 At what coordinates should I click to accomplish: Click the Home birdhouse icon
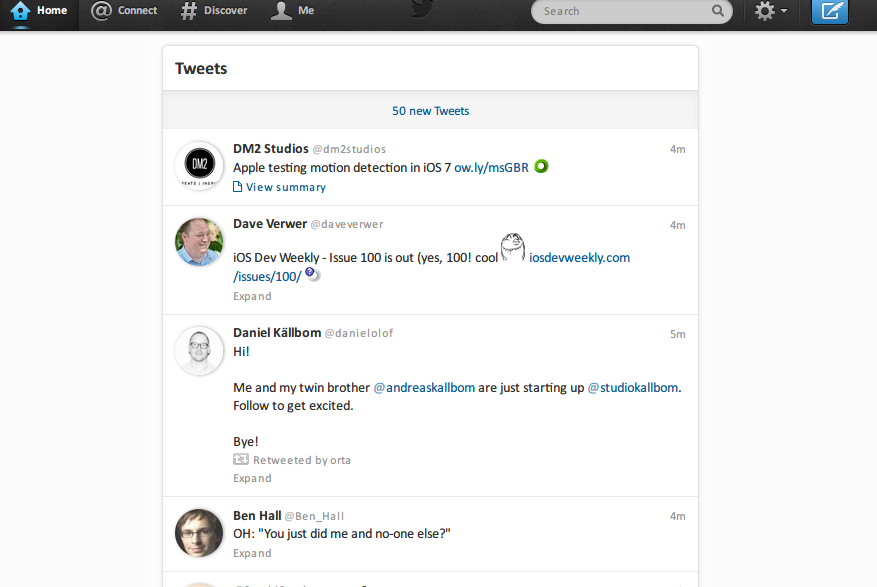pyautogui.click(x=20, y=11)
